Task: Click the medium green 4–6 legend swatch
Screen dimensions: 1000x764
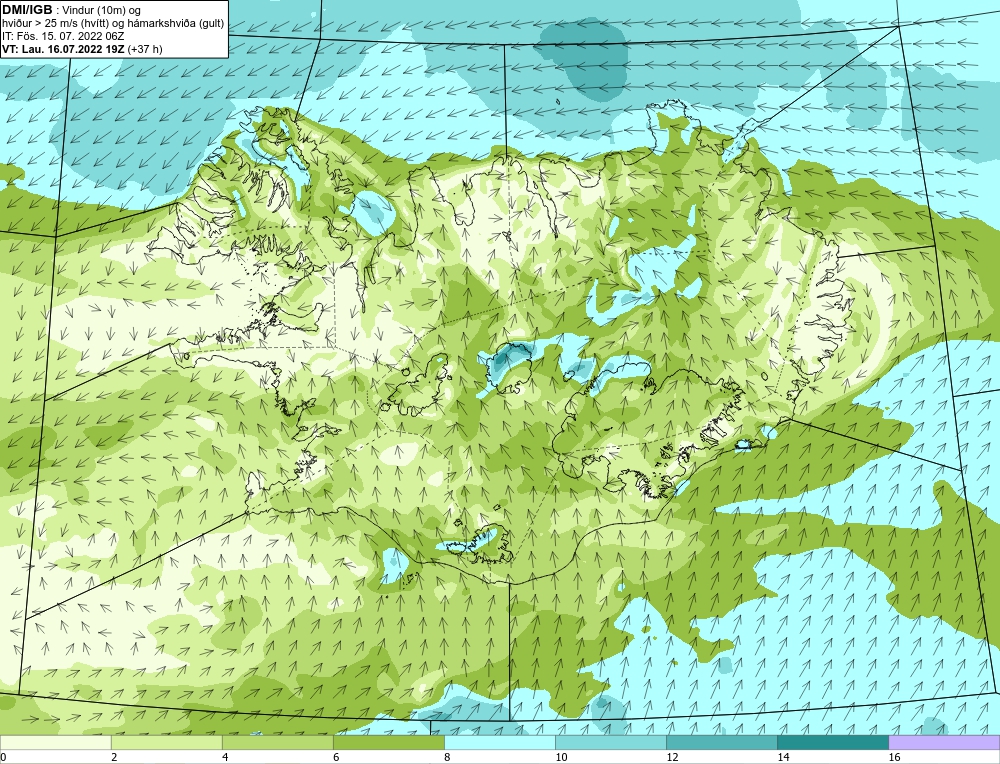Action: click(x=277, y=742)
